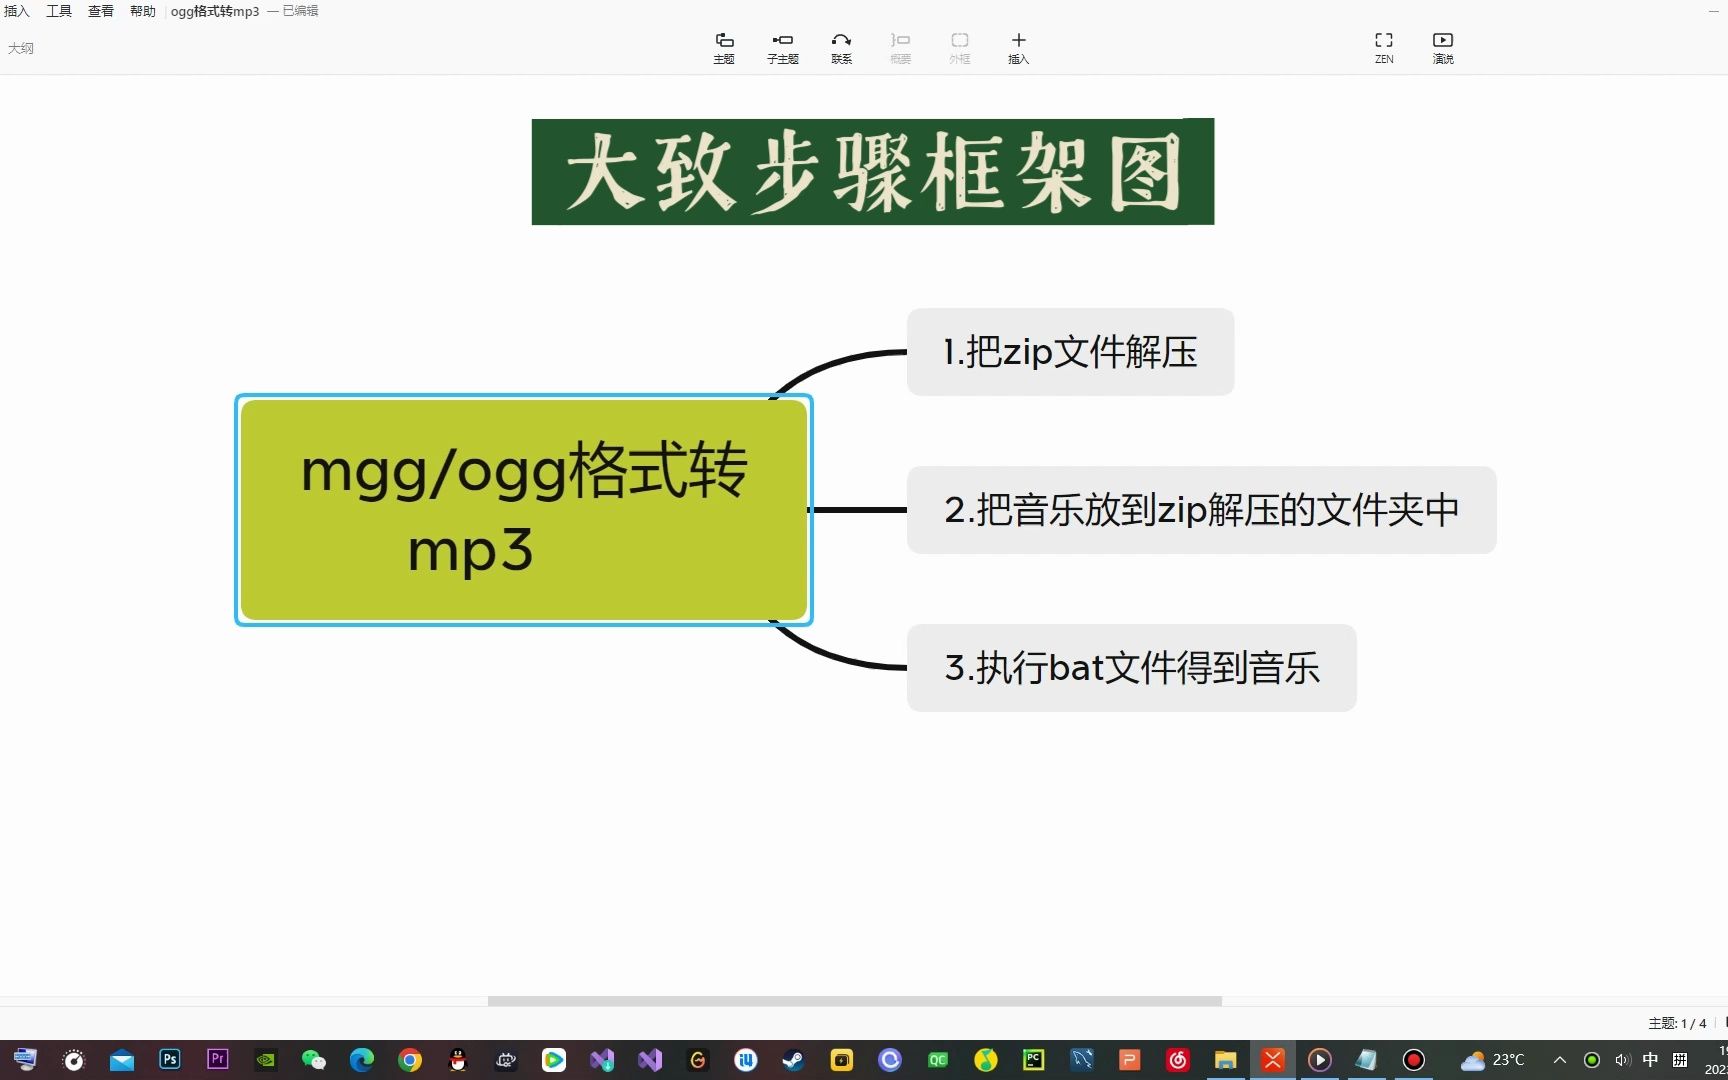Select the 外框 boundary tool

tap(958, 46)
